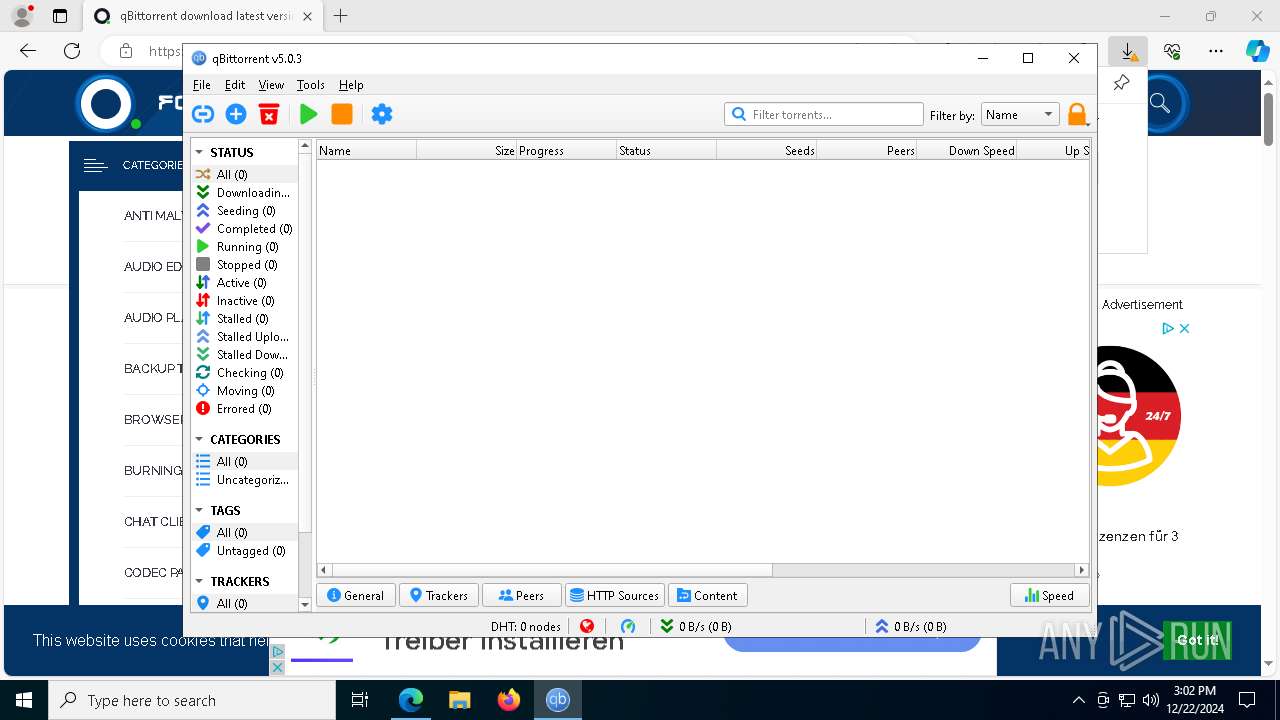Select the Stalled Uploading filter
The height and width of the screenshot is (720, 1280).
[245, 336]
